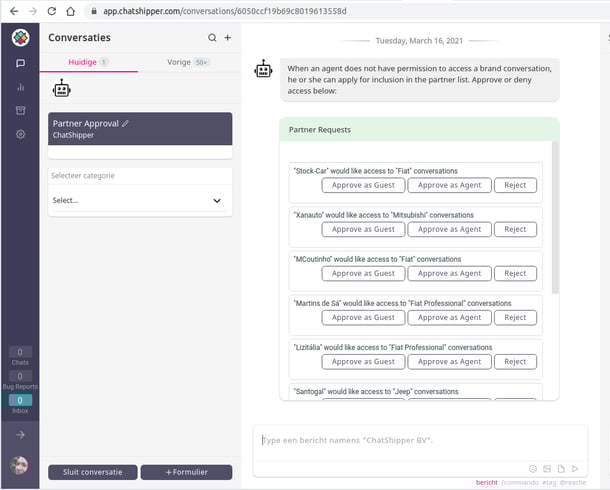This screenshot has width=610, height=490.
Task: Attach a file via document icon
Action: click(561, 469)
